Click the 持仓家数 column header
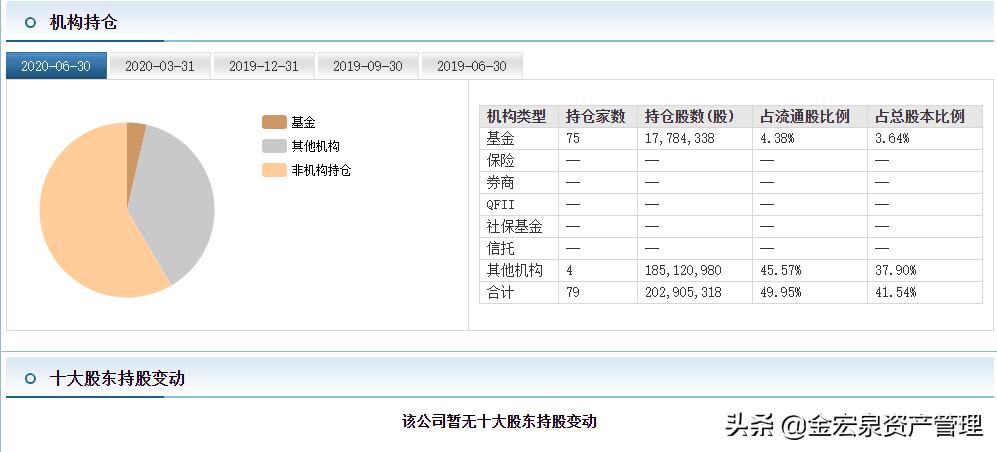The height and width of the screenshot is (452, 997). (x=596, y=116)
